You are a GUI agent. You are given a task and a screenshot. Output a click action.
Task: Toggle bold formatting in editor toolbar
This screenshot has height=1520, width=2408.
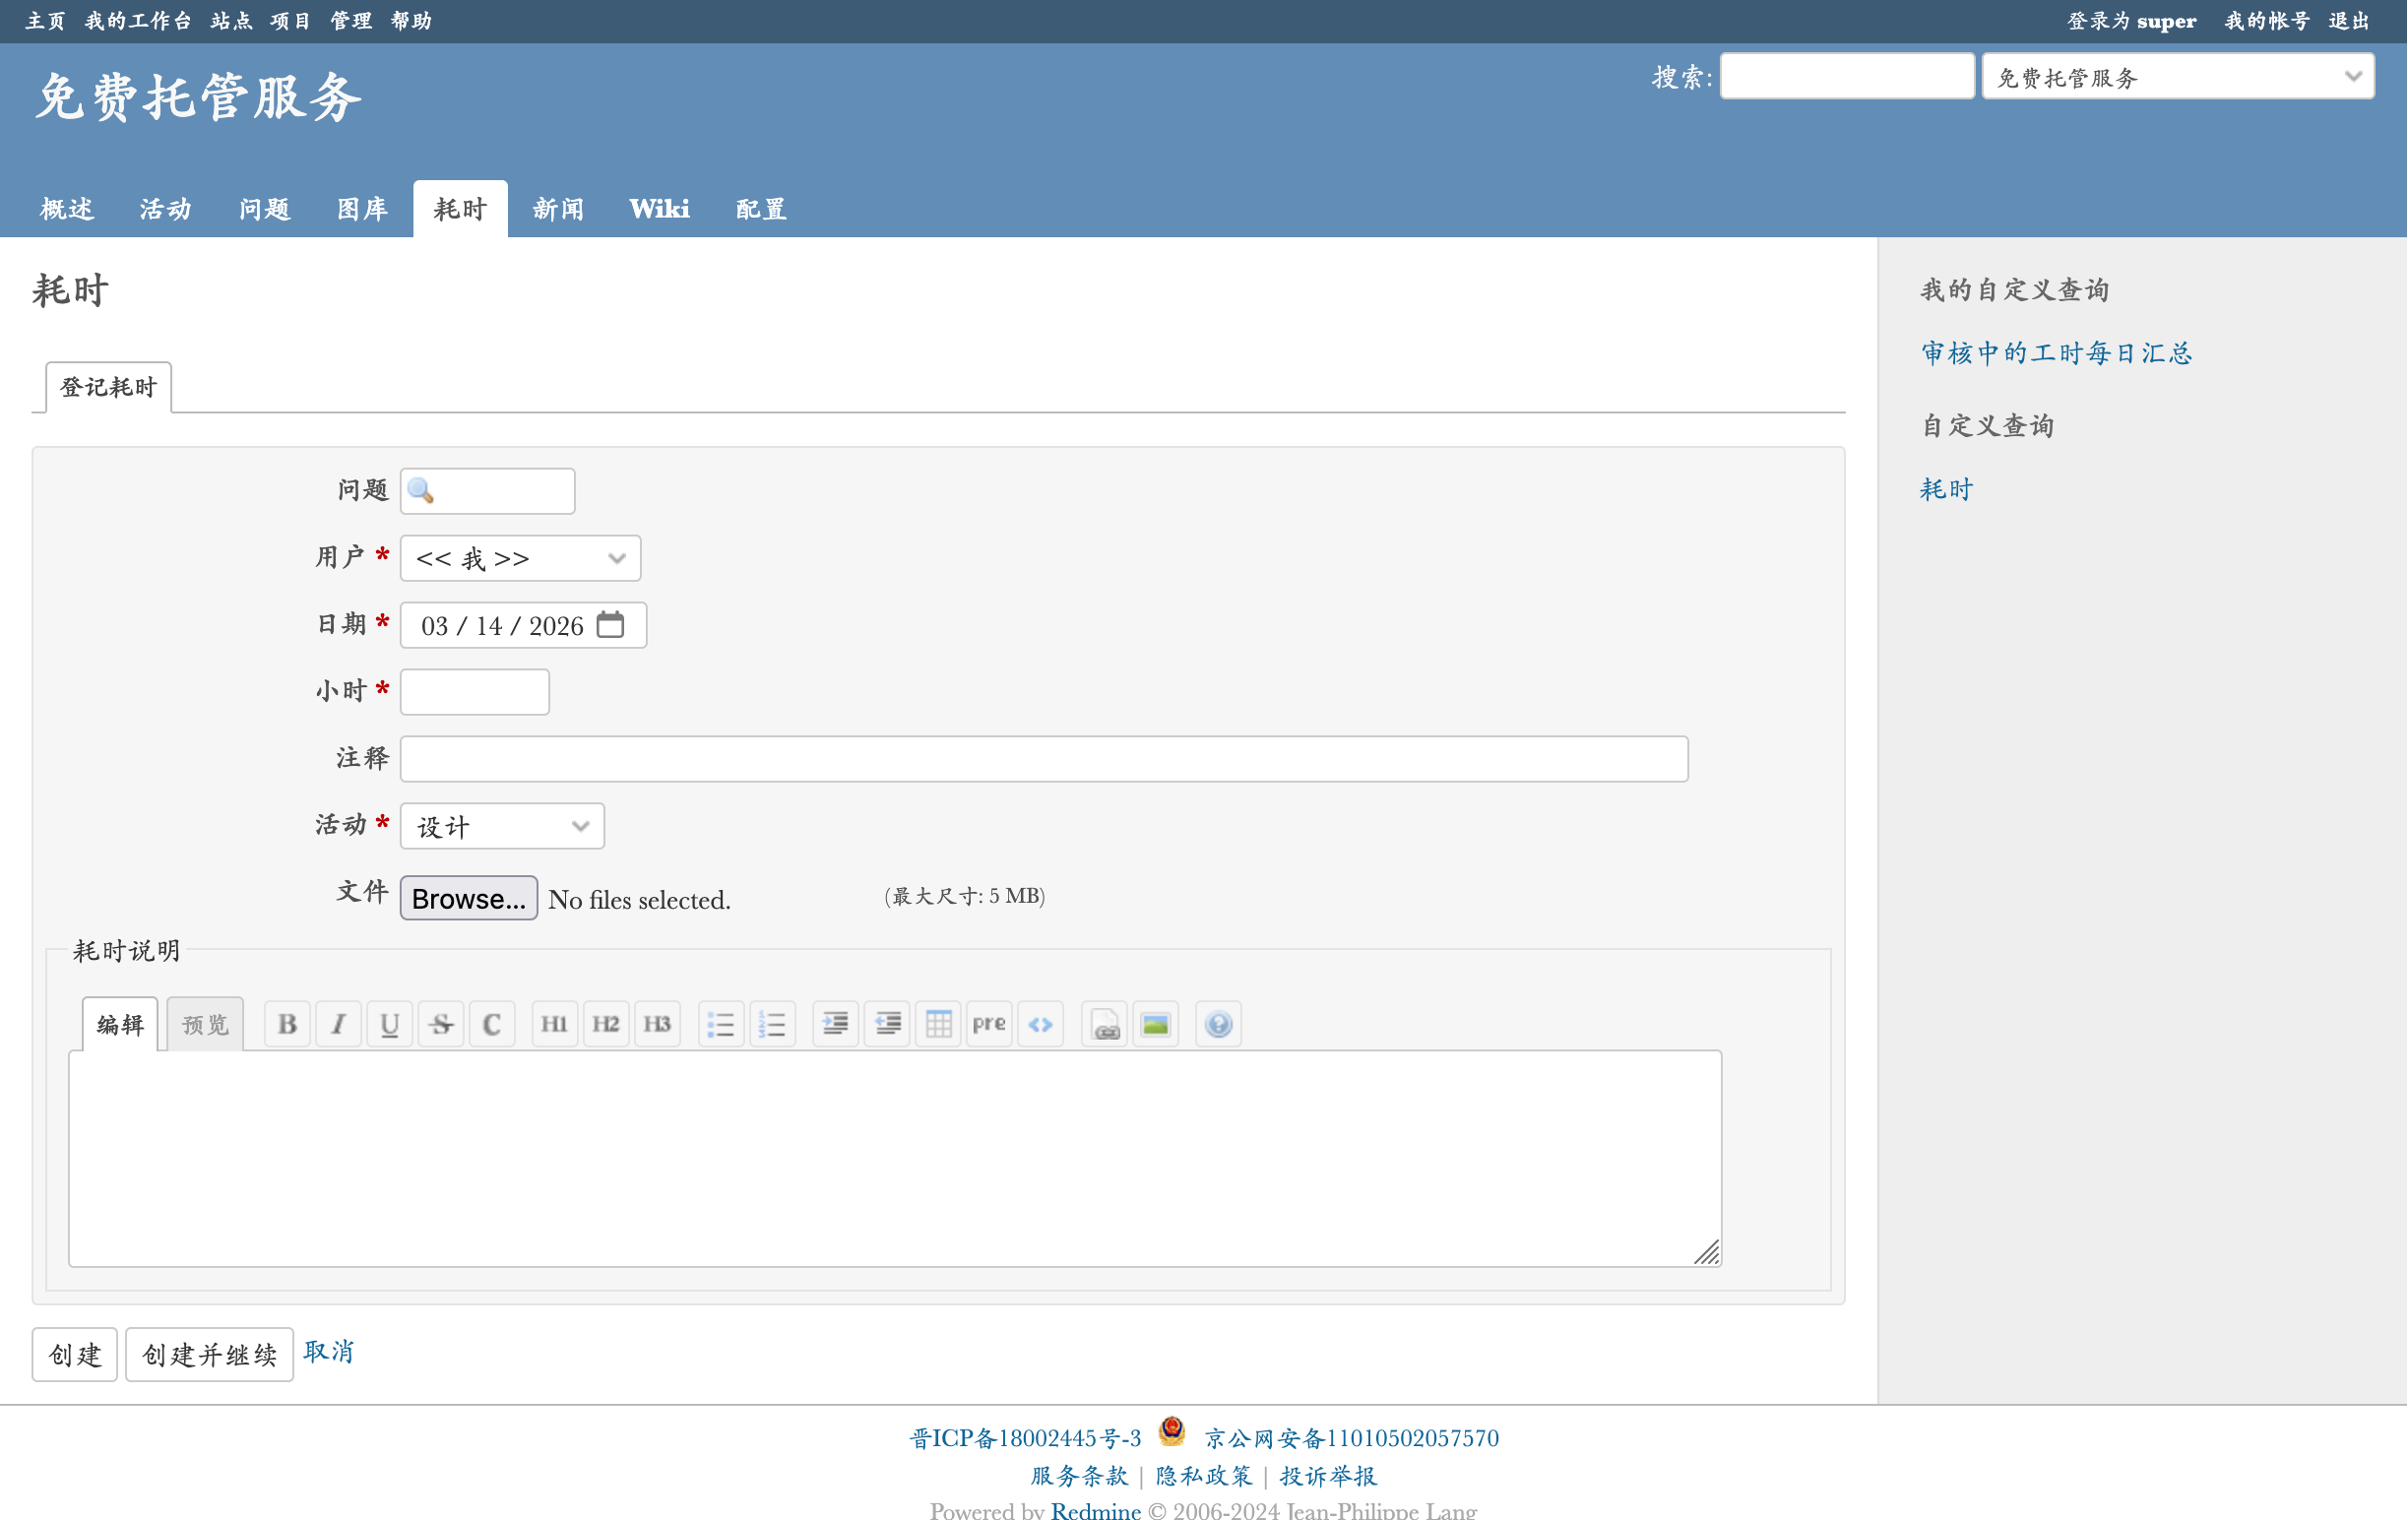click(287, 1024)
